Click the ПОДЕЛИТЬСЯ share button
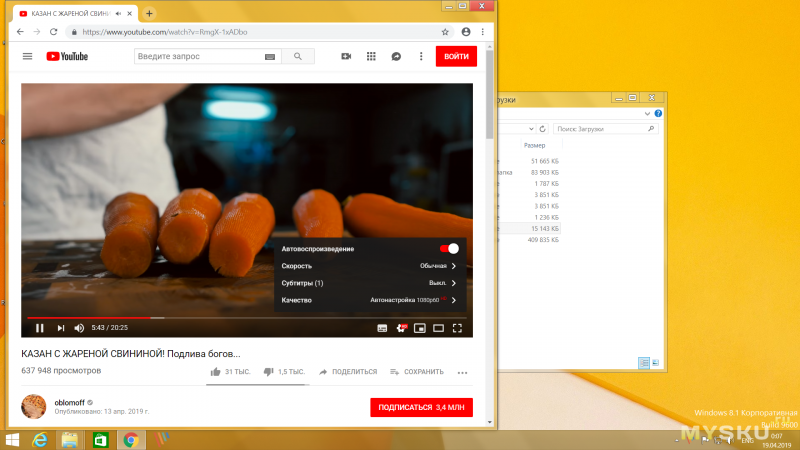 point(348,372)
